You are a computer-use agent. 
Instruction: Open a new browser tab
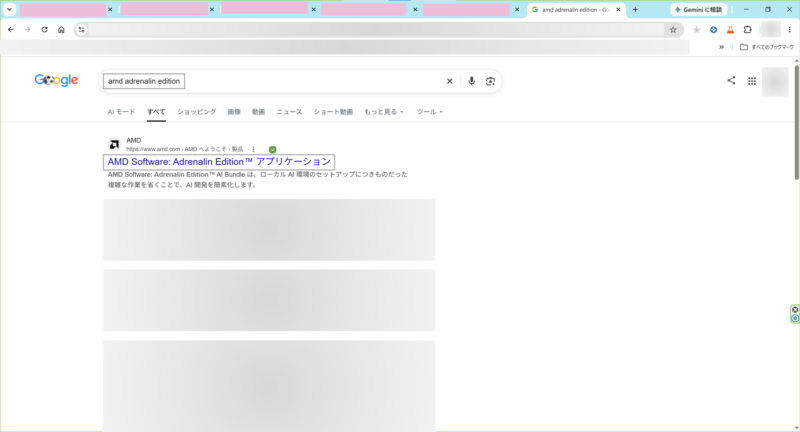click(635, 10)
